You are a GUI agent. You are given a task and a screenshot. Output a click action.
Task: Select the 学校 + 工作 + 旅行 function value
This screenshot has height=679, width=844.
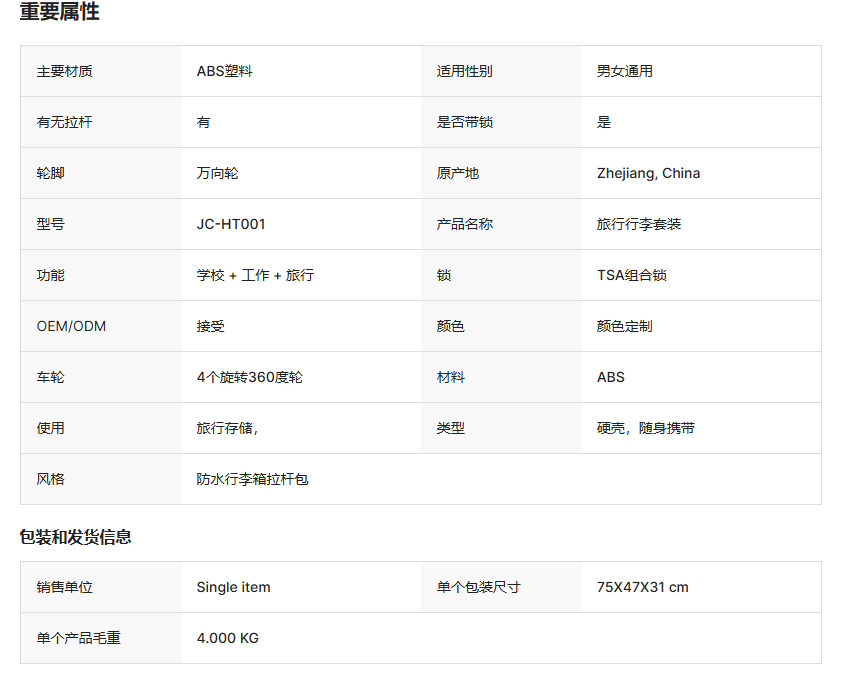click(255, 275)
